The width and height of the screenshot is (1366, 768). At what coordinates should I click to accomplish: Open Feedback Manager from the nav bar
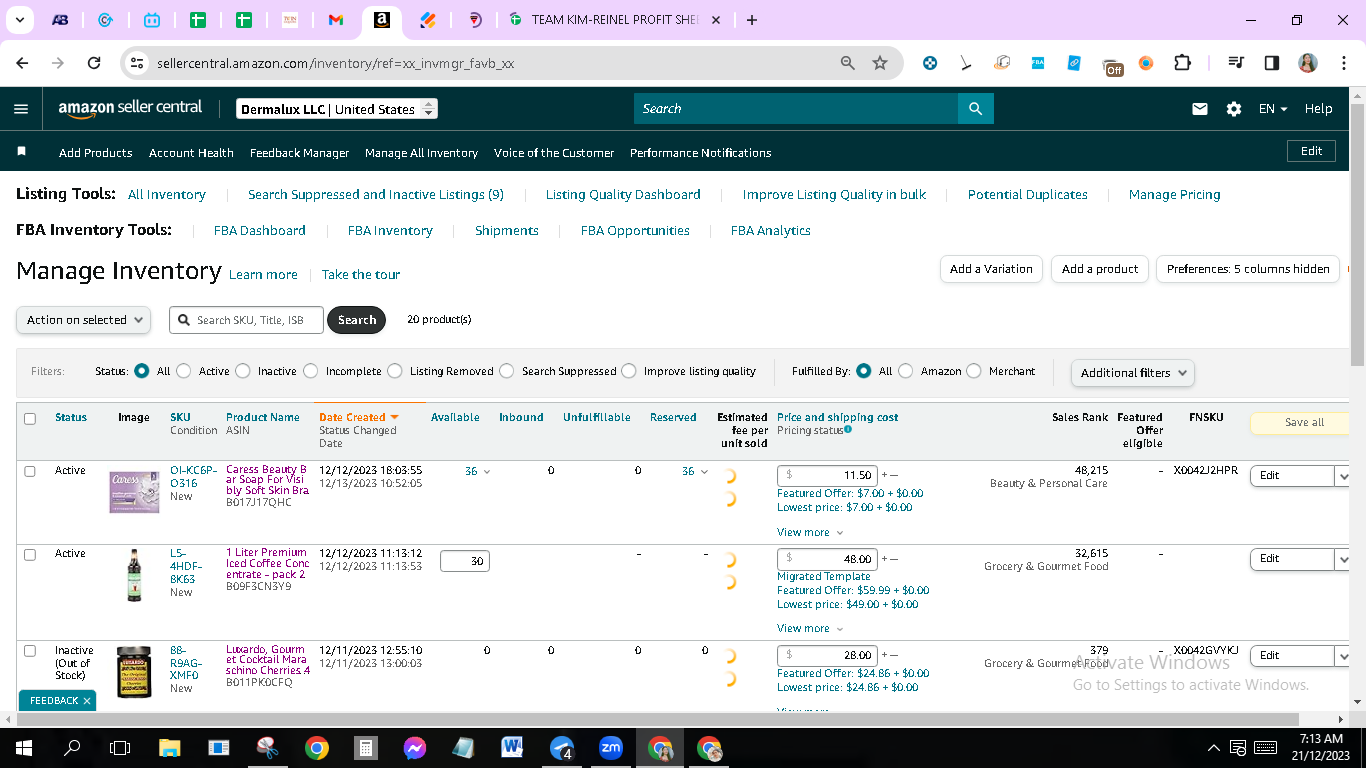[x=299, y=153]
